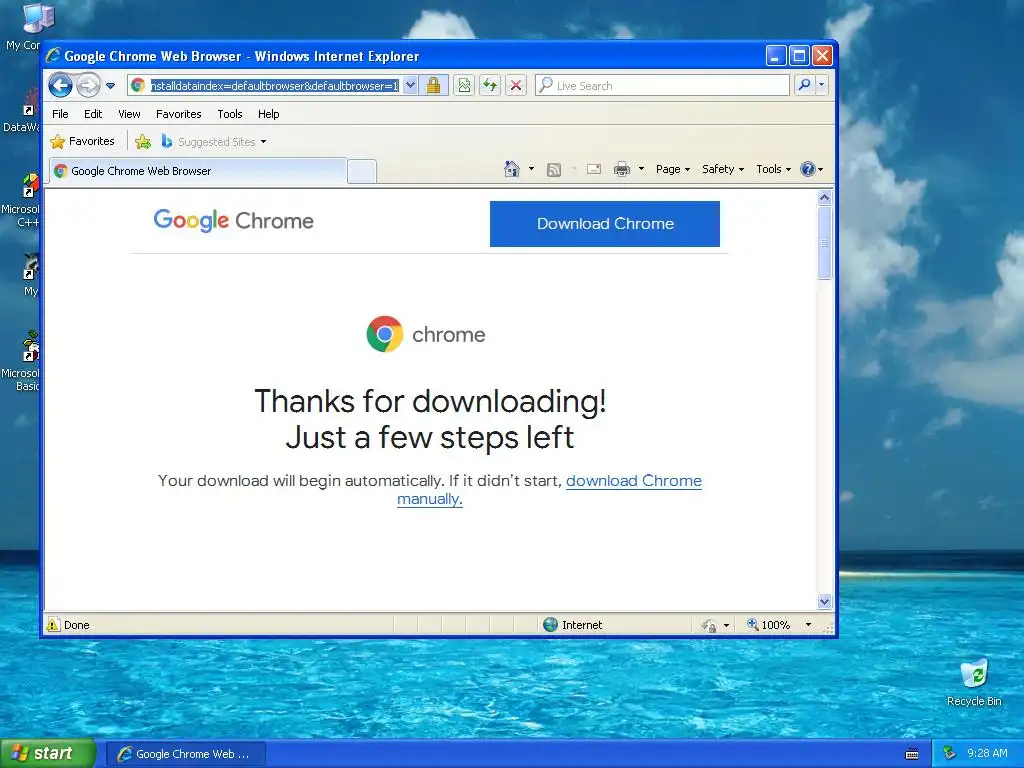The width and height of the screenshot is (1024, 768).
Task: Click the 9:28 AM clock
Action: 987,754
